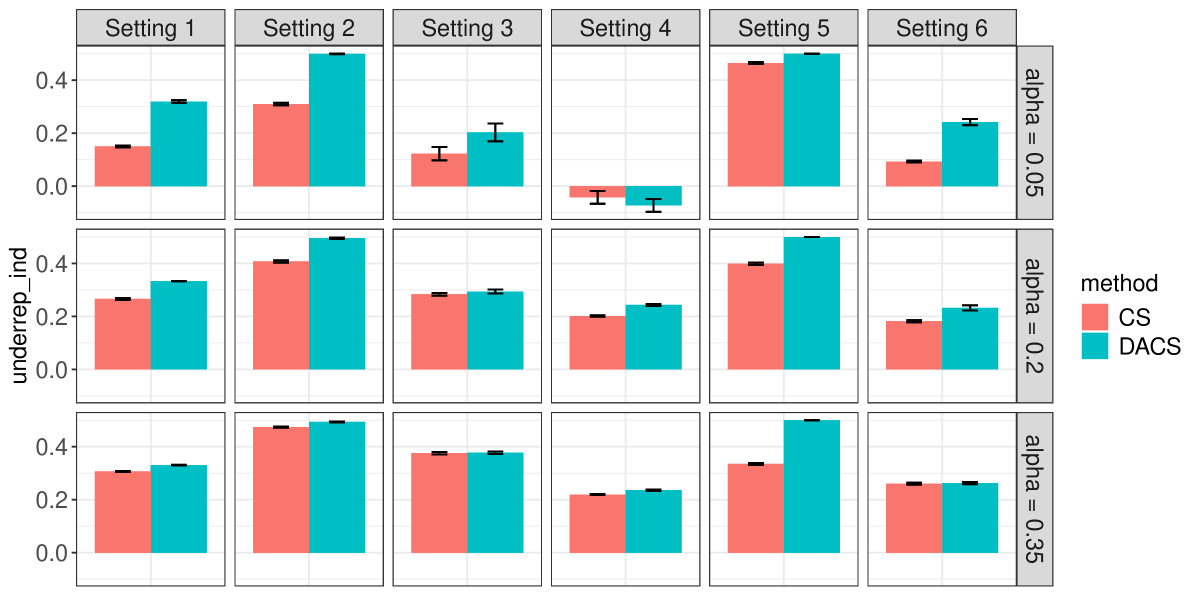Image resolution: width=1200 pixels, height=600 pixels.
Task: Open the Setting 4 facet header
Action: (x=625, y=29)
